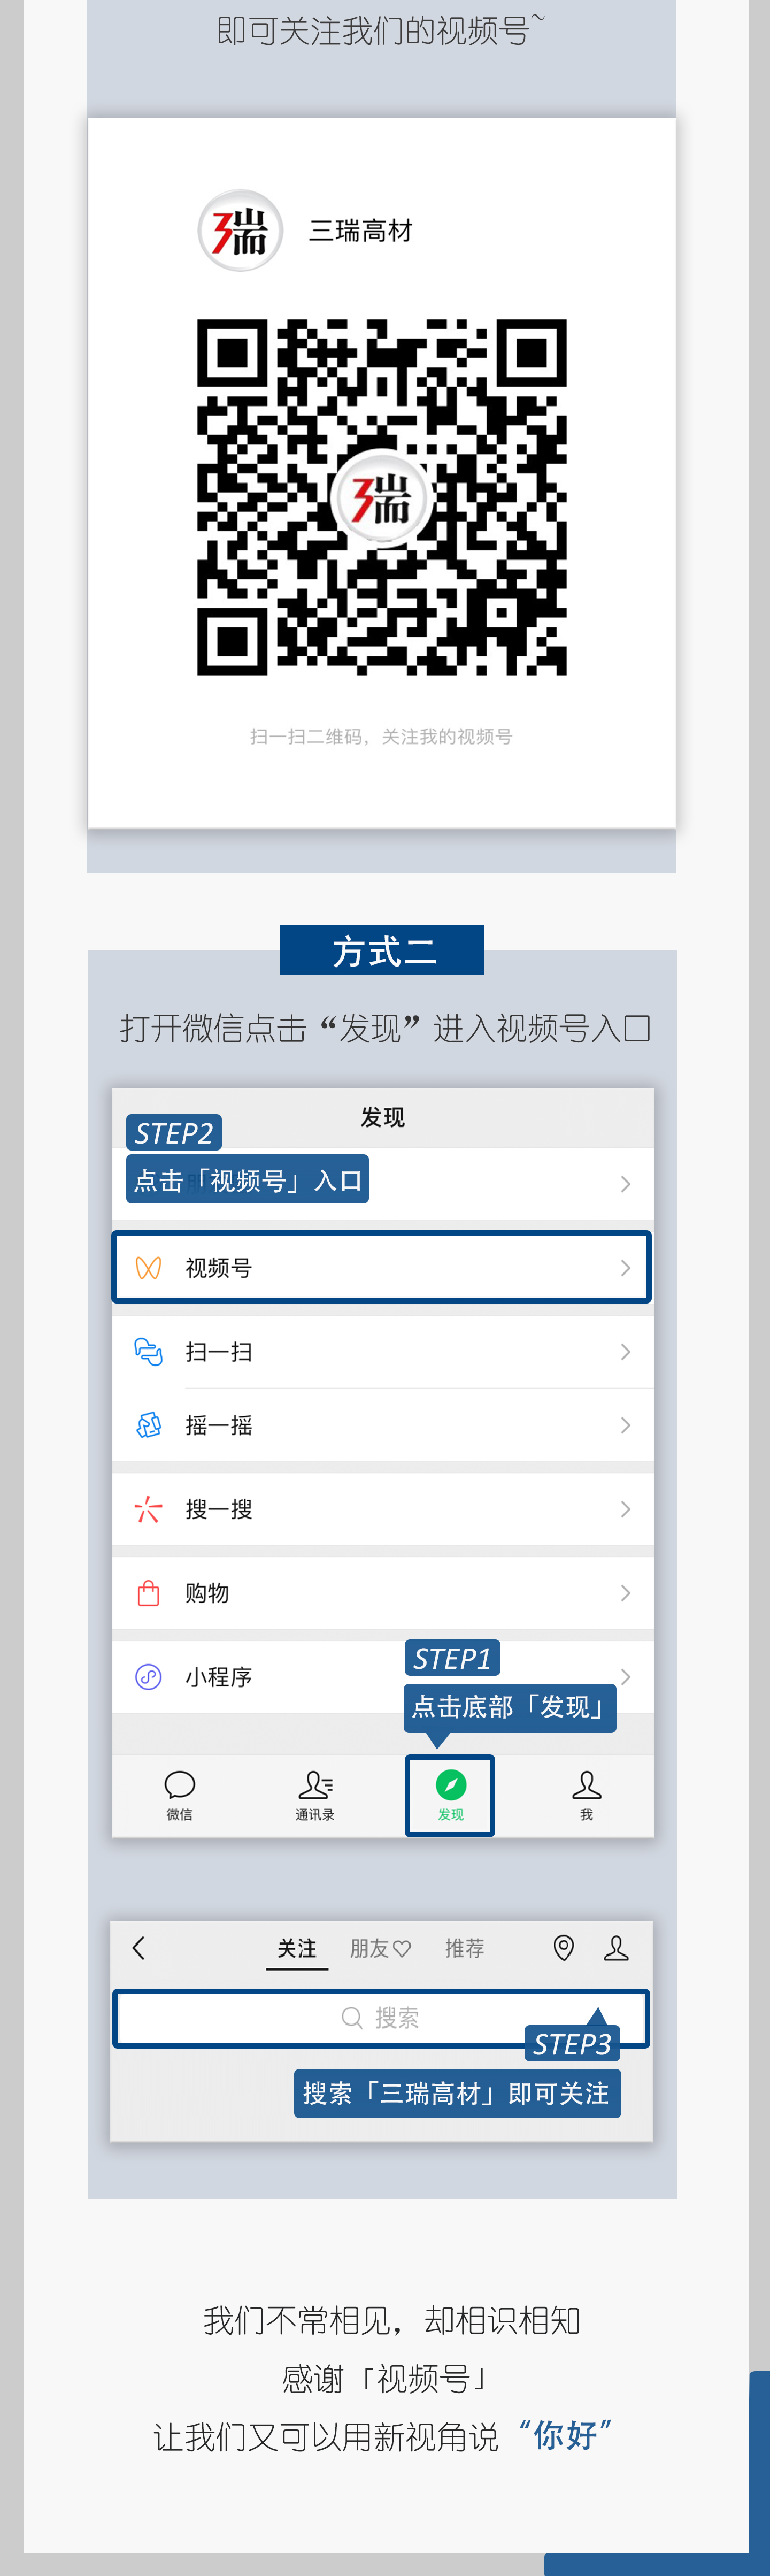770x2576 pixels.
Task: Click the 扫一扫 scan icon
Action: (148, 1352)
